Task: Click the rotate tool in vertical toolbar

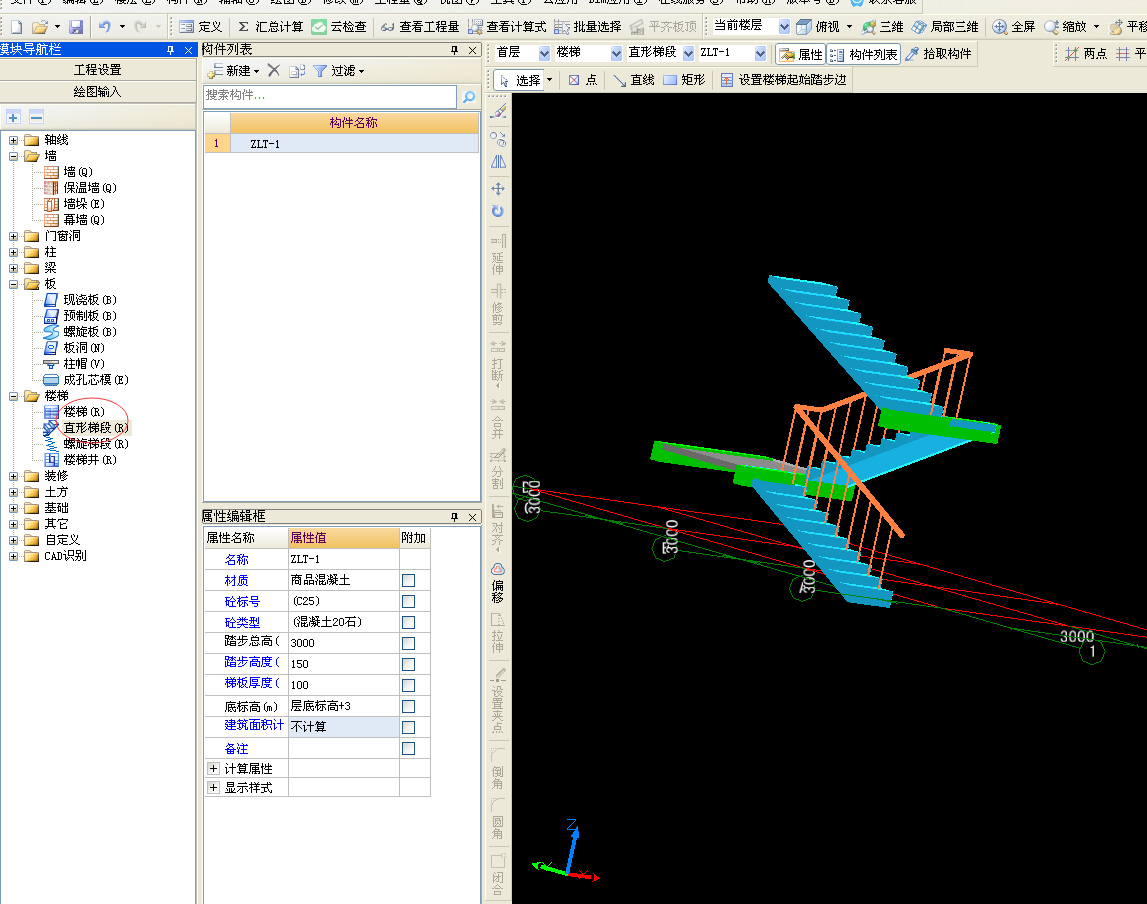Action: (498, 211)
